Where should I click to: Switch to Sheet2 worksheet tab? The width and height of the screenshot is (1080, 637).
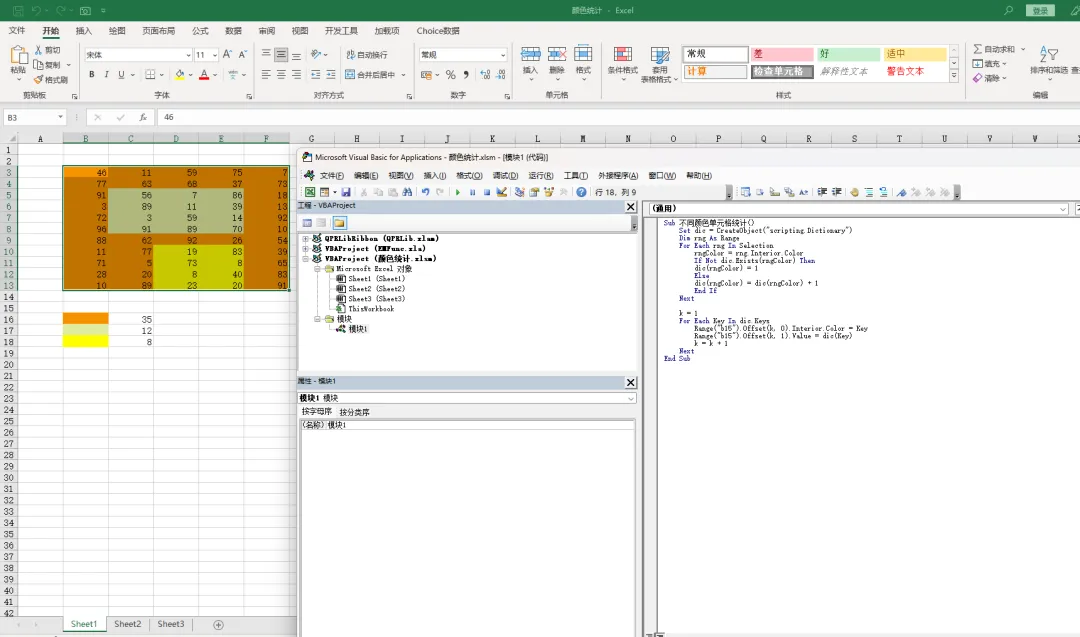127,624
